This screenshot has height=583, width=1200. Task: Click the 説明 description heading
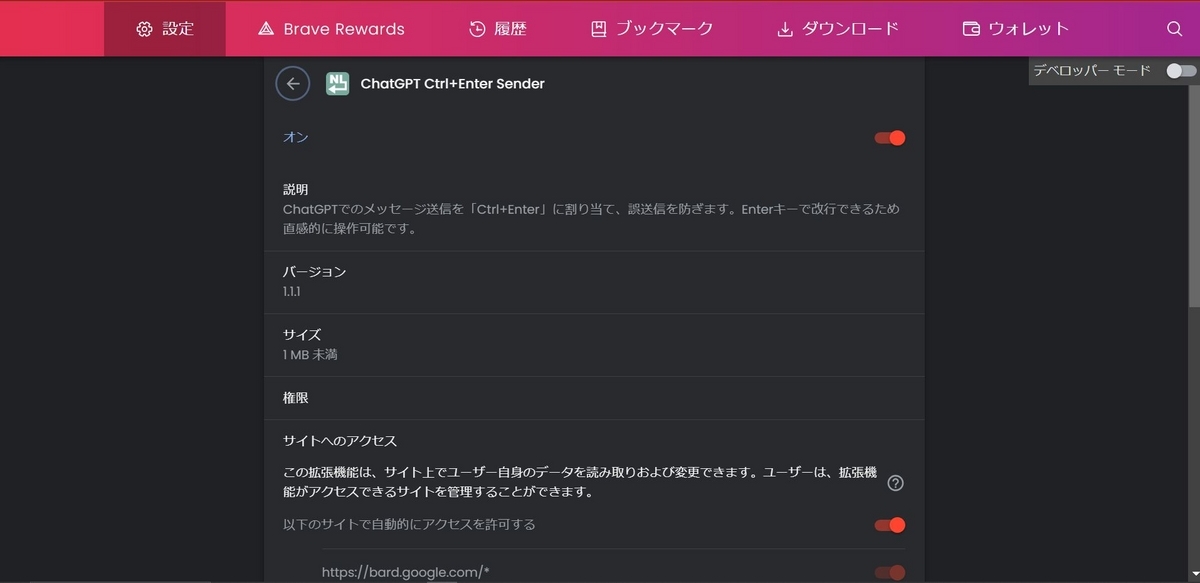296,189
